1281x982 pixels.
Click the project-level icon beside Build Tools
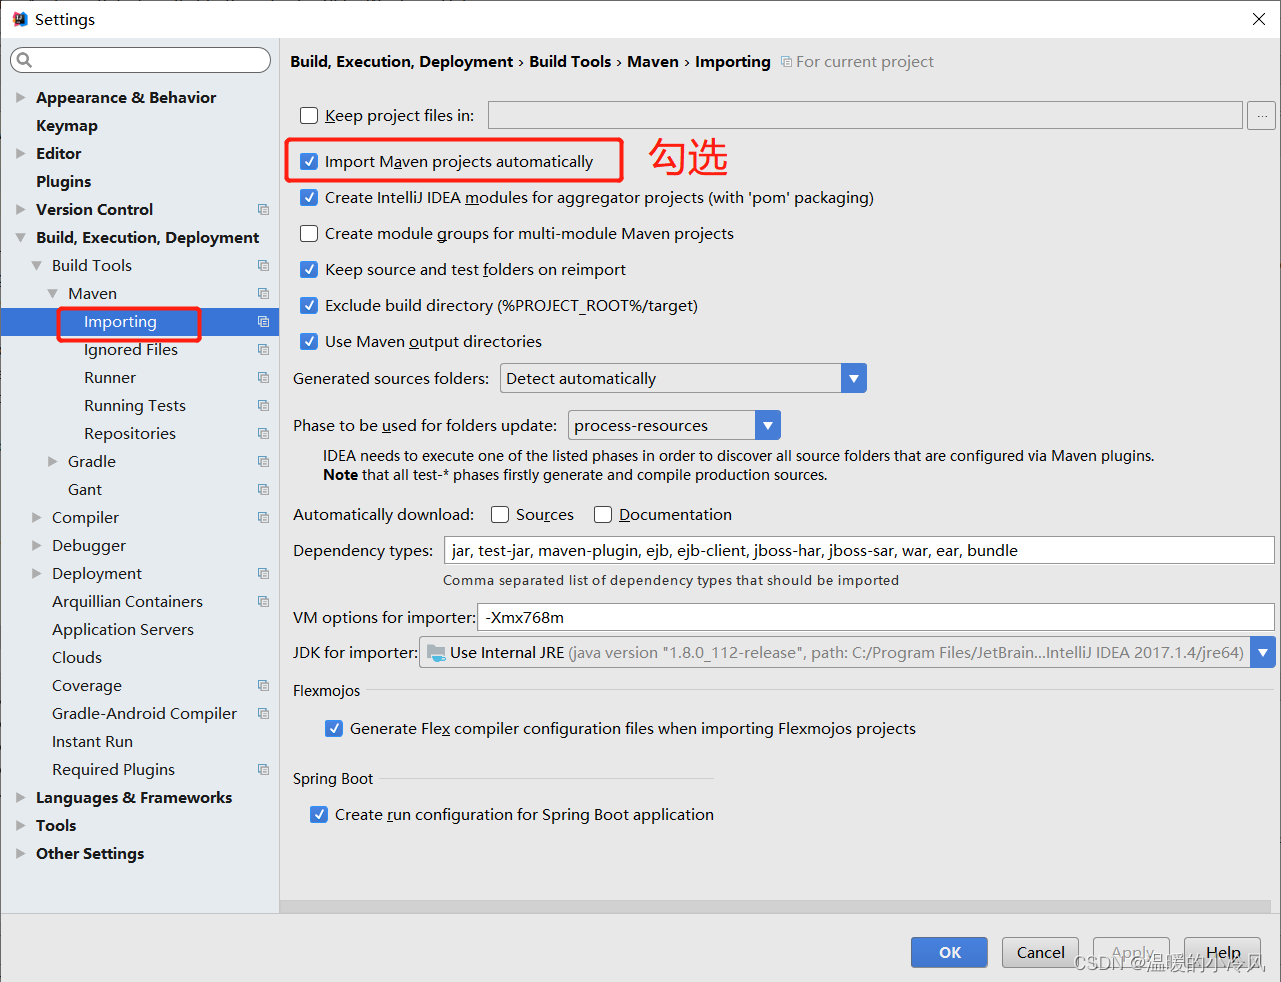[x=263, y=265]
